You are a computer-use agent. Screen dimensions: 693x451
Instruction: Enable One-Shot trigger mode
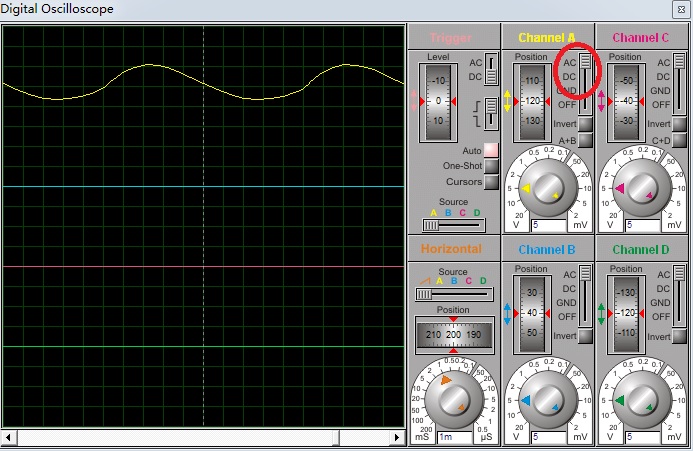tap(491, 166)
